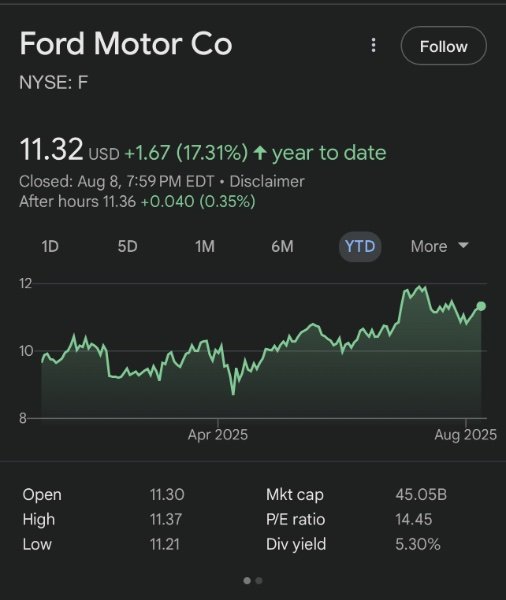Image resolution: width=506 pixels, height=600 pixels.
Task: Click the Mkt cap value 45.05B
Action: tap(421, 494)
